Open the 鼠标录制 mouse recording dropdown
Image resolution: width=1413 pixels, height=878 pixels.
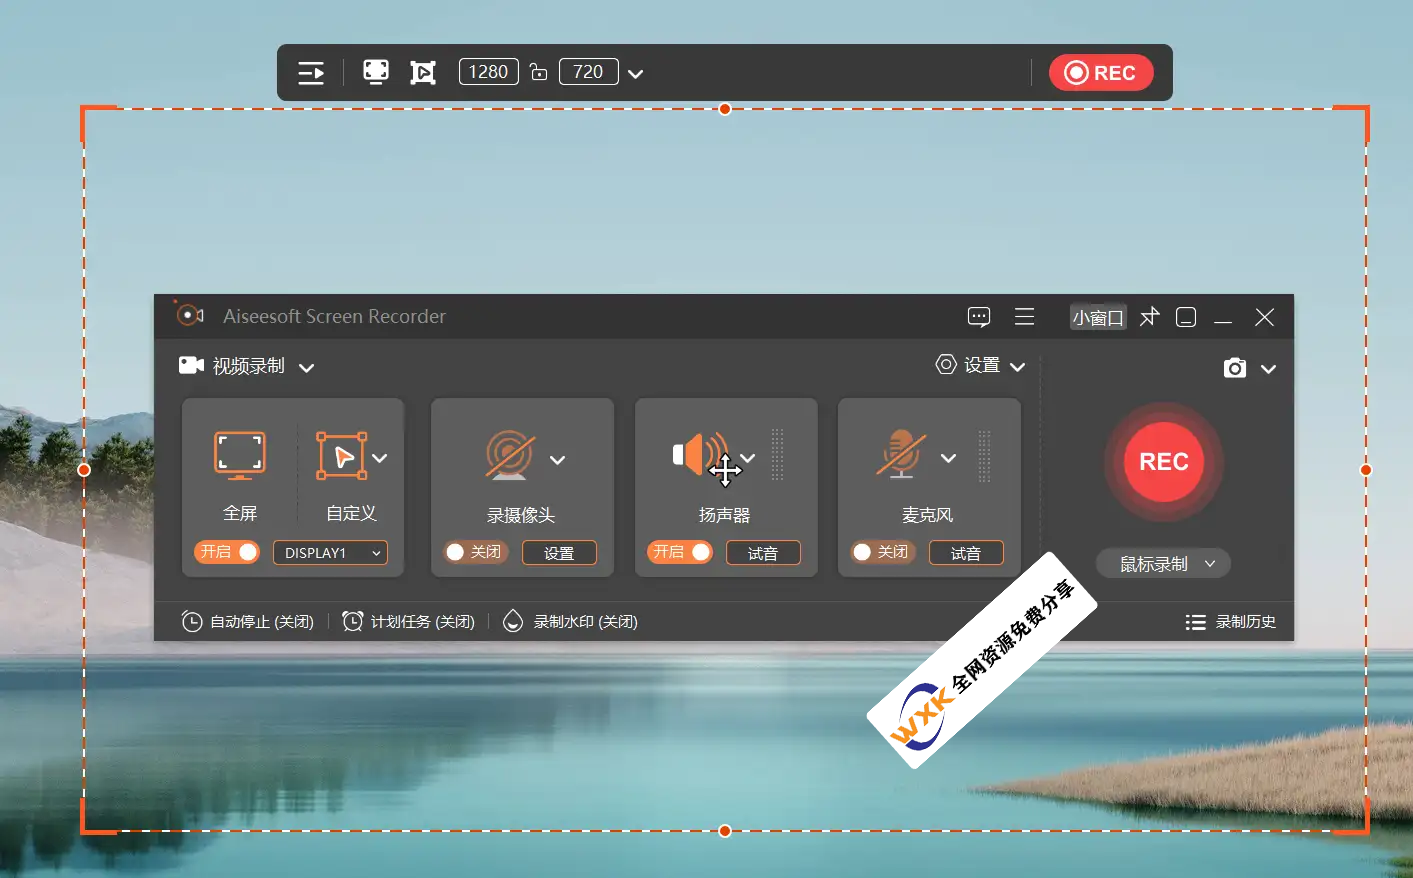pyautogui.click(x=1164, y=564)
